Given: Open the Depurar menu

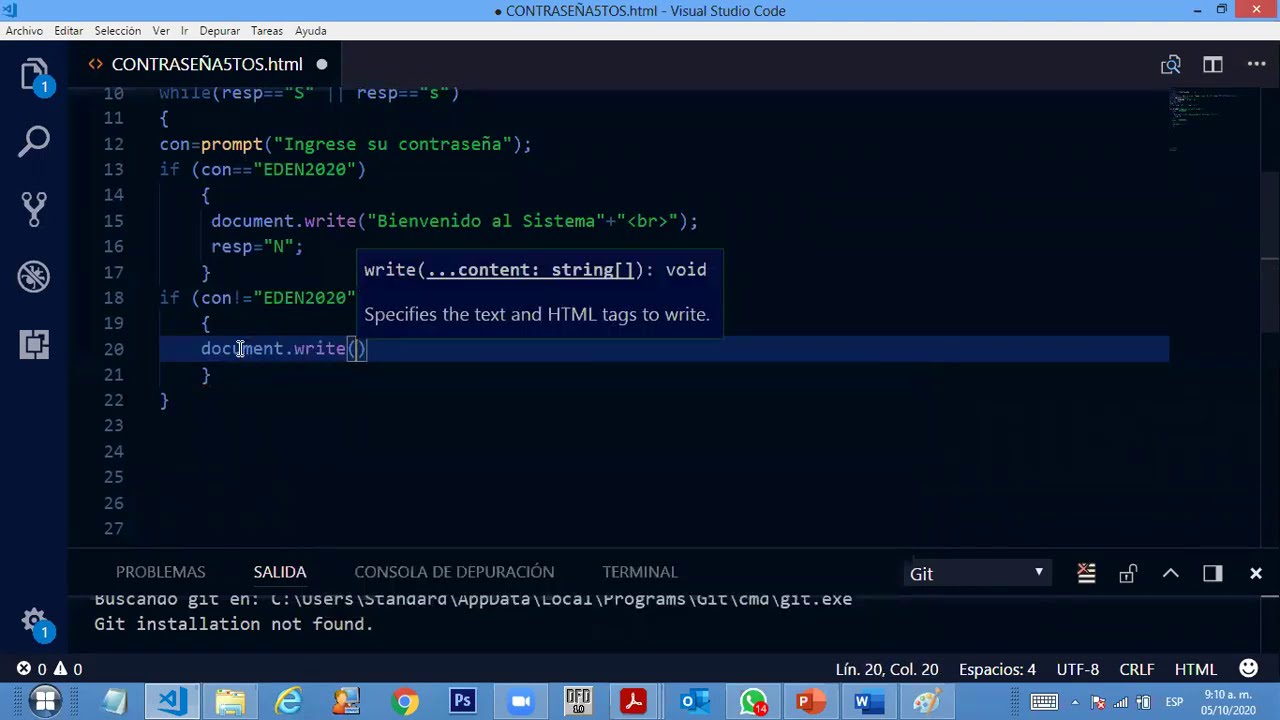Looking at the screenshot, I should click(219, 31).
